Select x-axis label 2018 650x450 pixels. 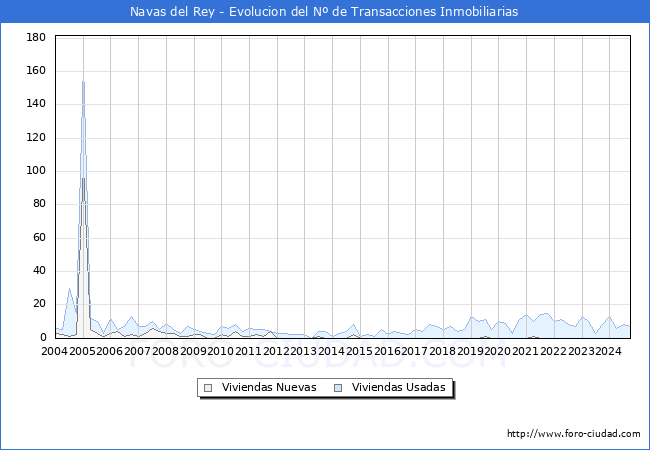pyautogui.click(x=443, y=351)
